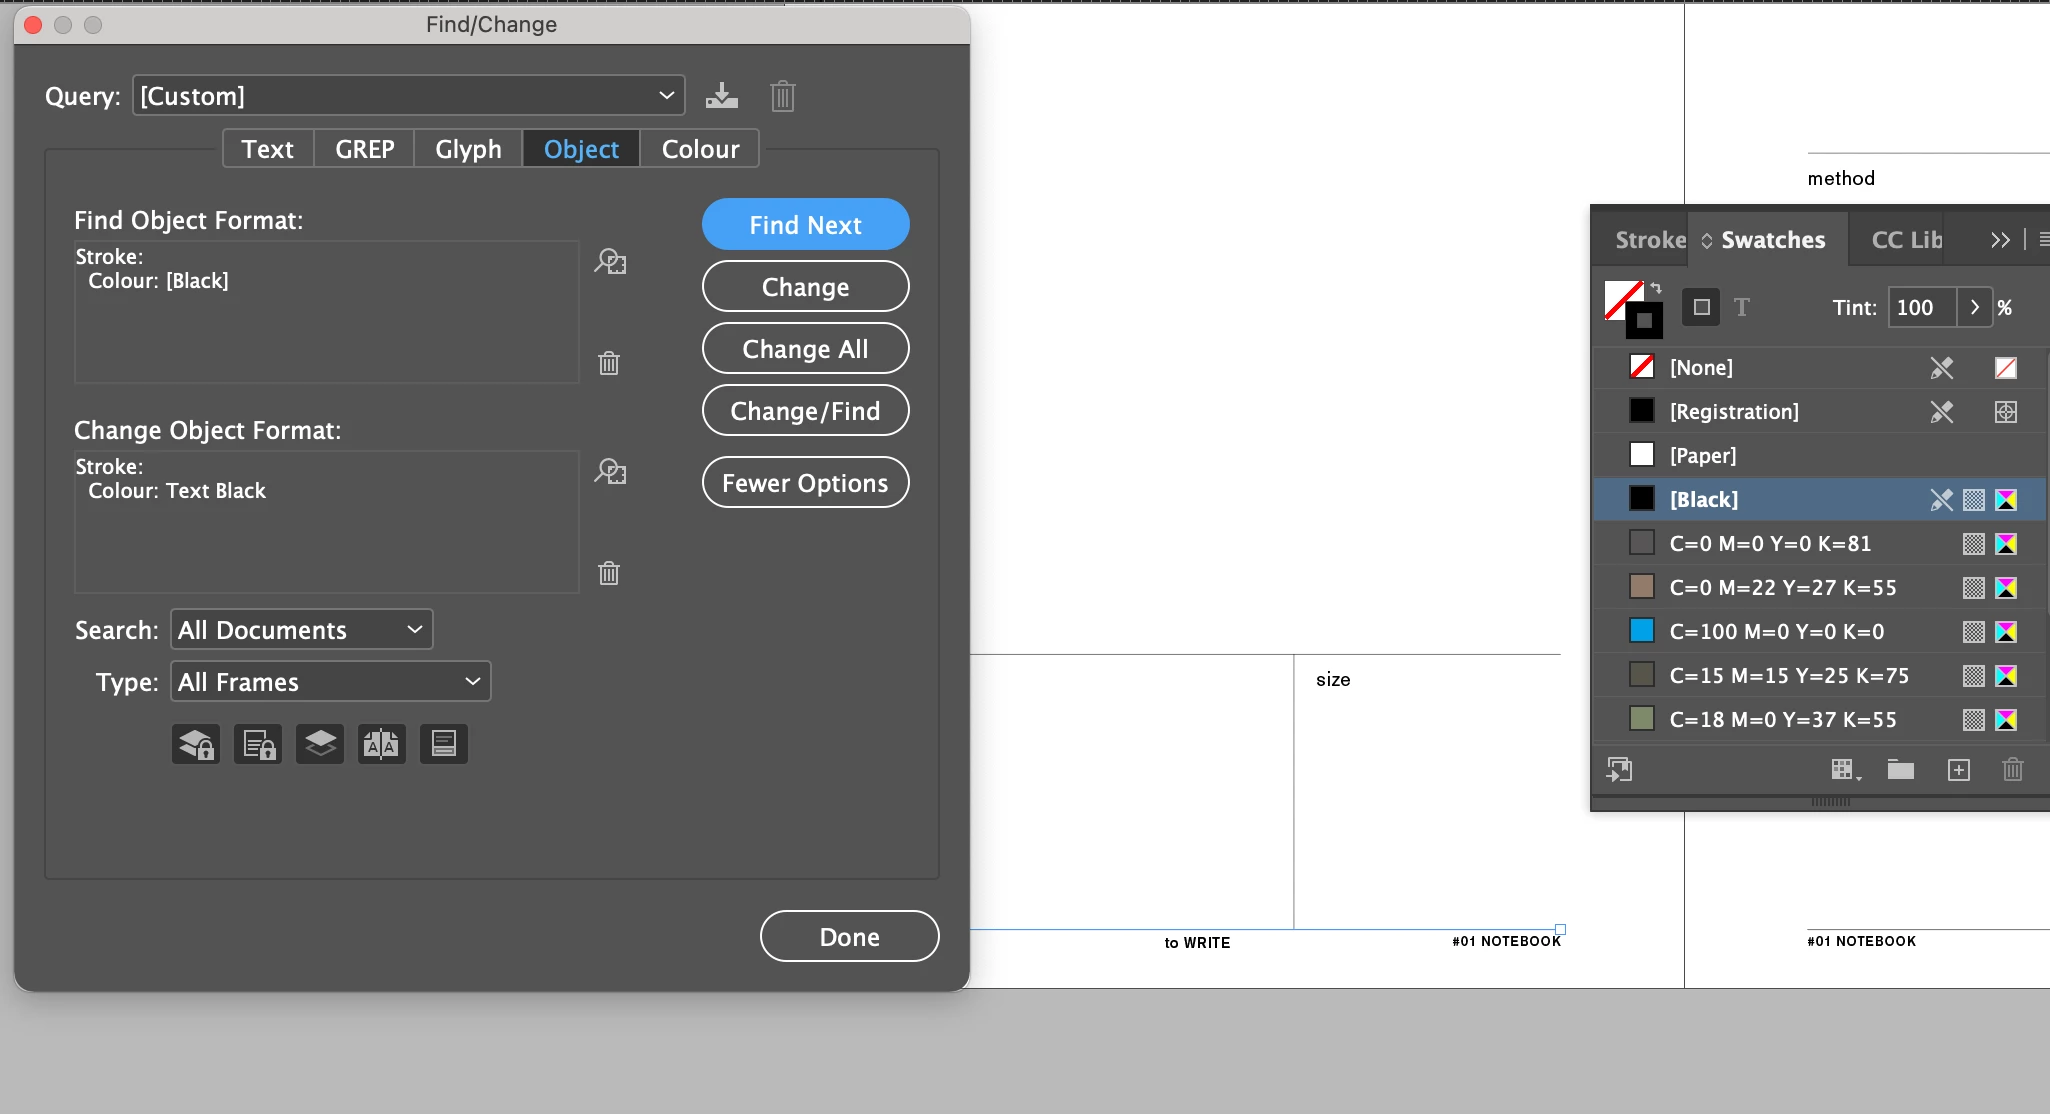
Task: Switch to the Stroke panel tab
Action: [1648, 240]
